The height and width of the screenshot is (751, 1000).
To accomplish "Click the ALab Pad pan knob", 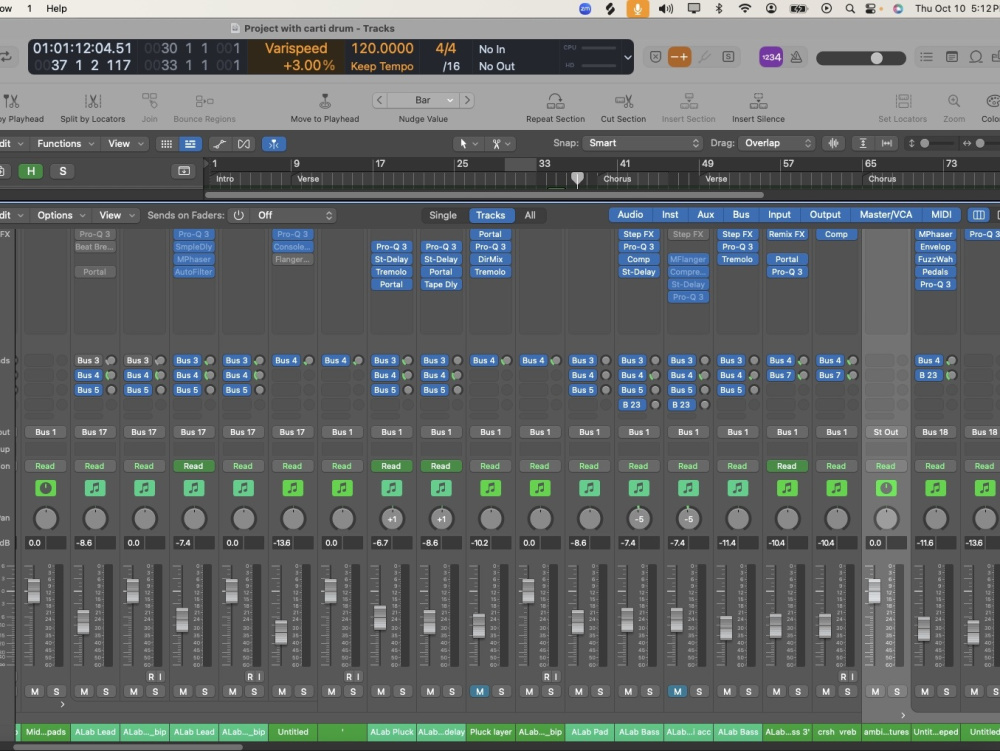I will (590, 519).
